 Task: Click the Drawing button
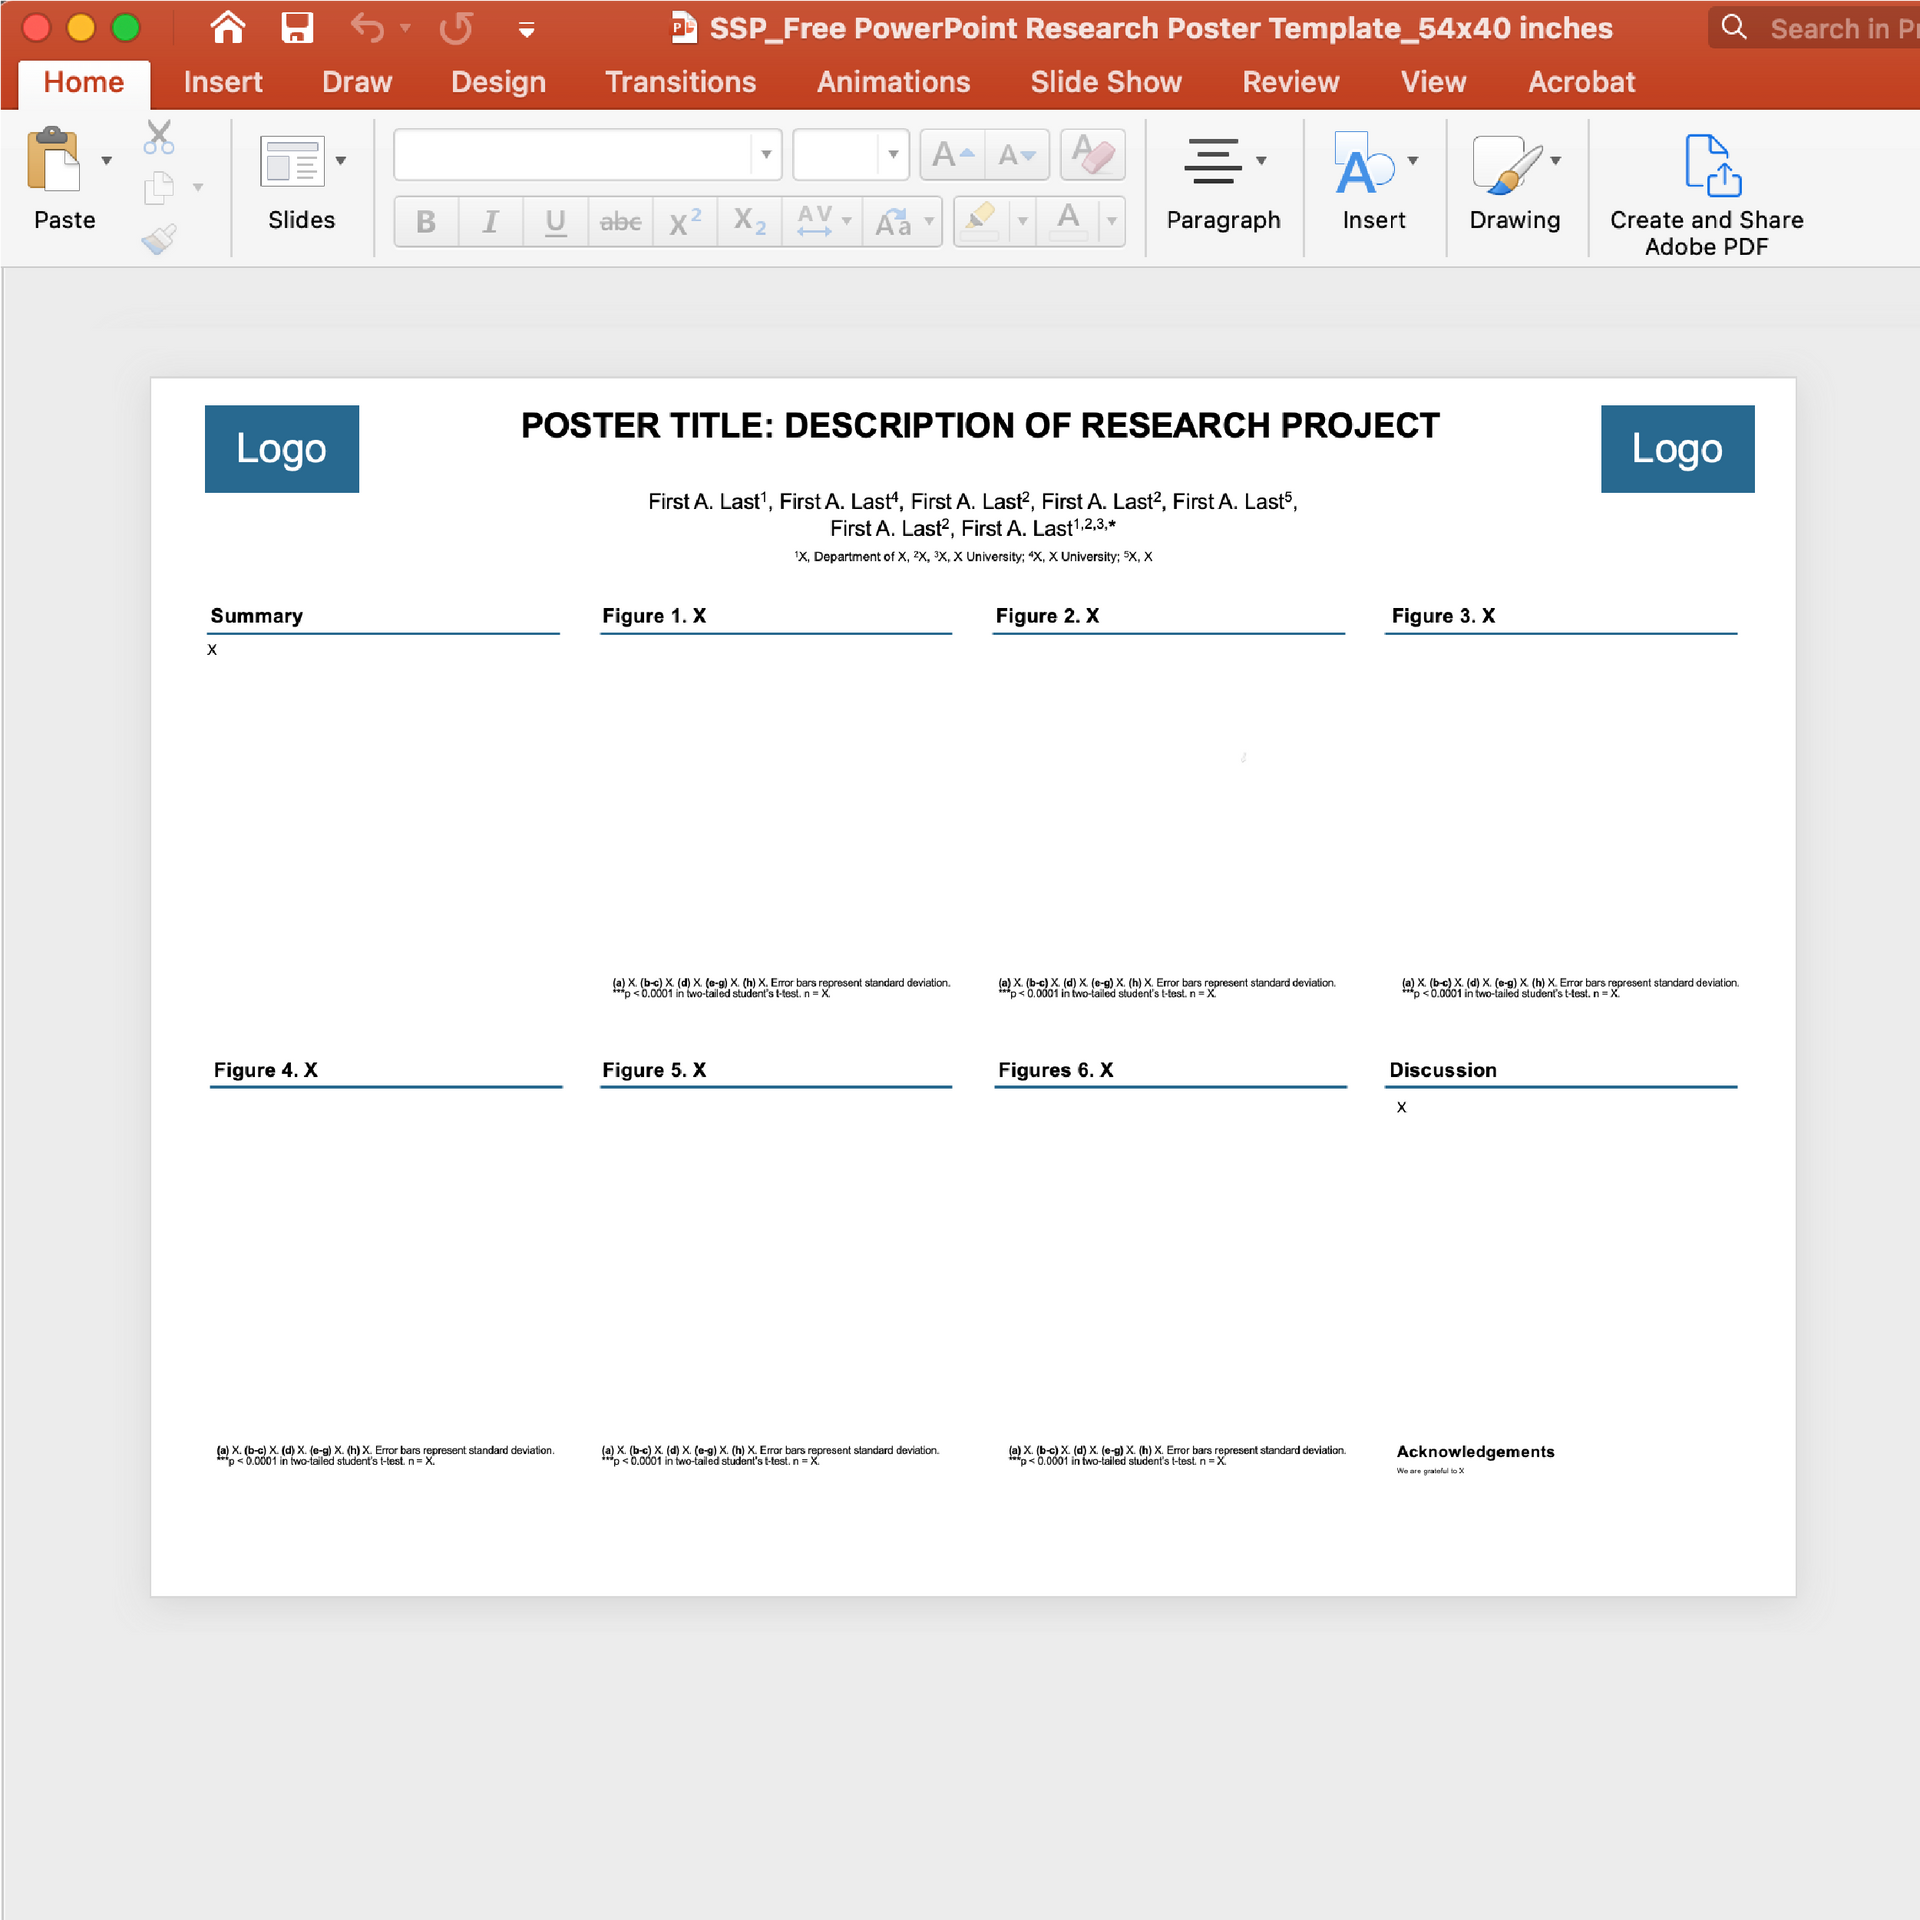[1514, 190]
